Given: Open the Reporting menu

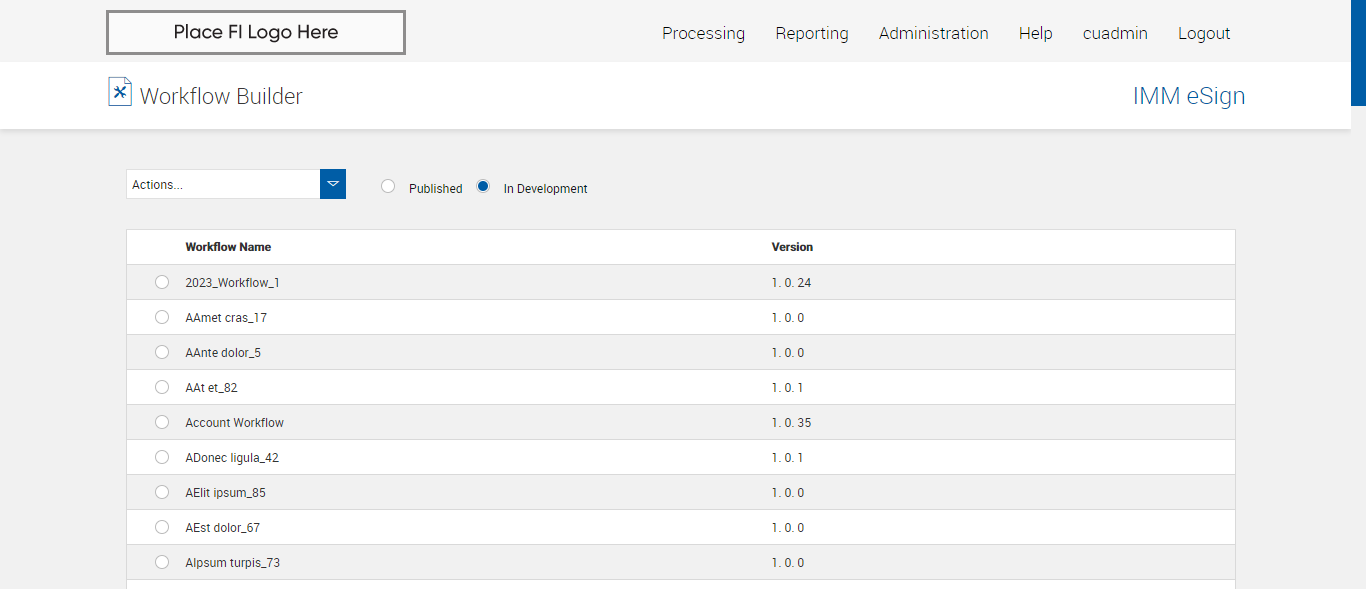Looking at the screenshot, I should point(812,33).
